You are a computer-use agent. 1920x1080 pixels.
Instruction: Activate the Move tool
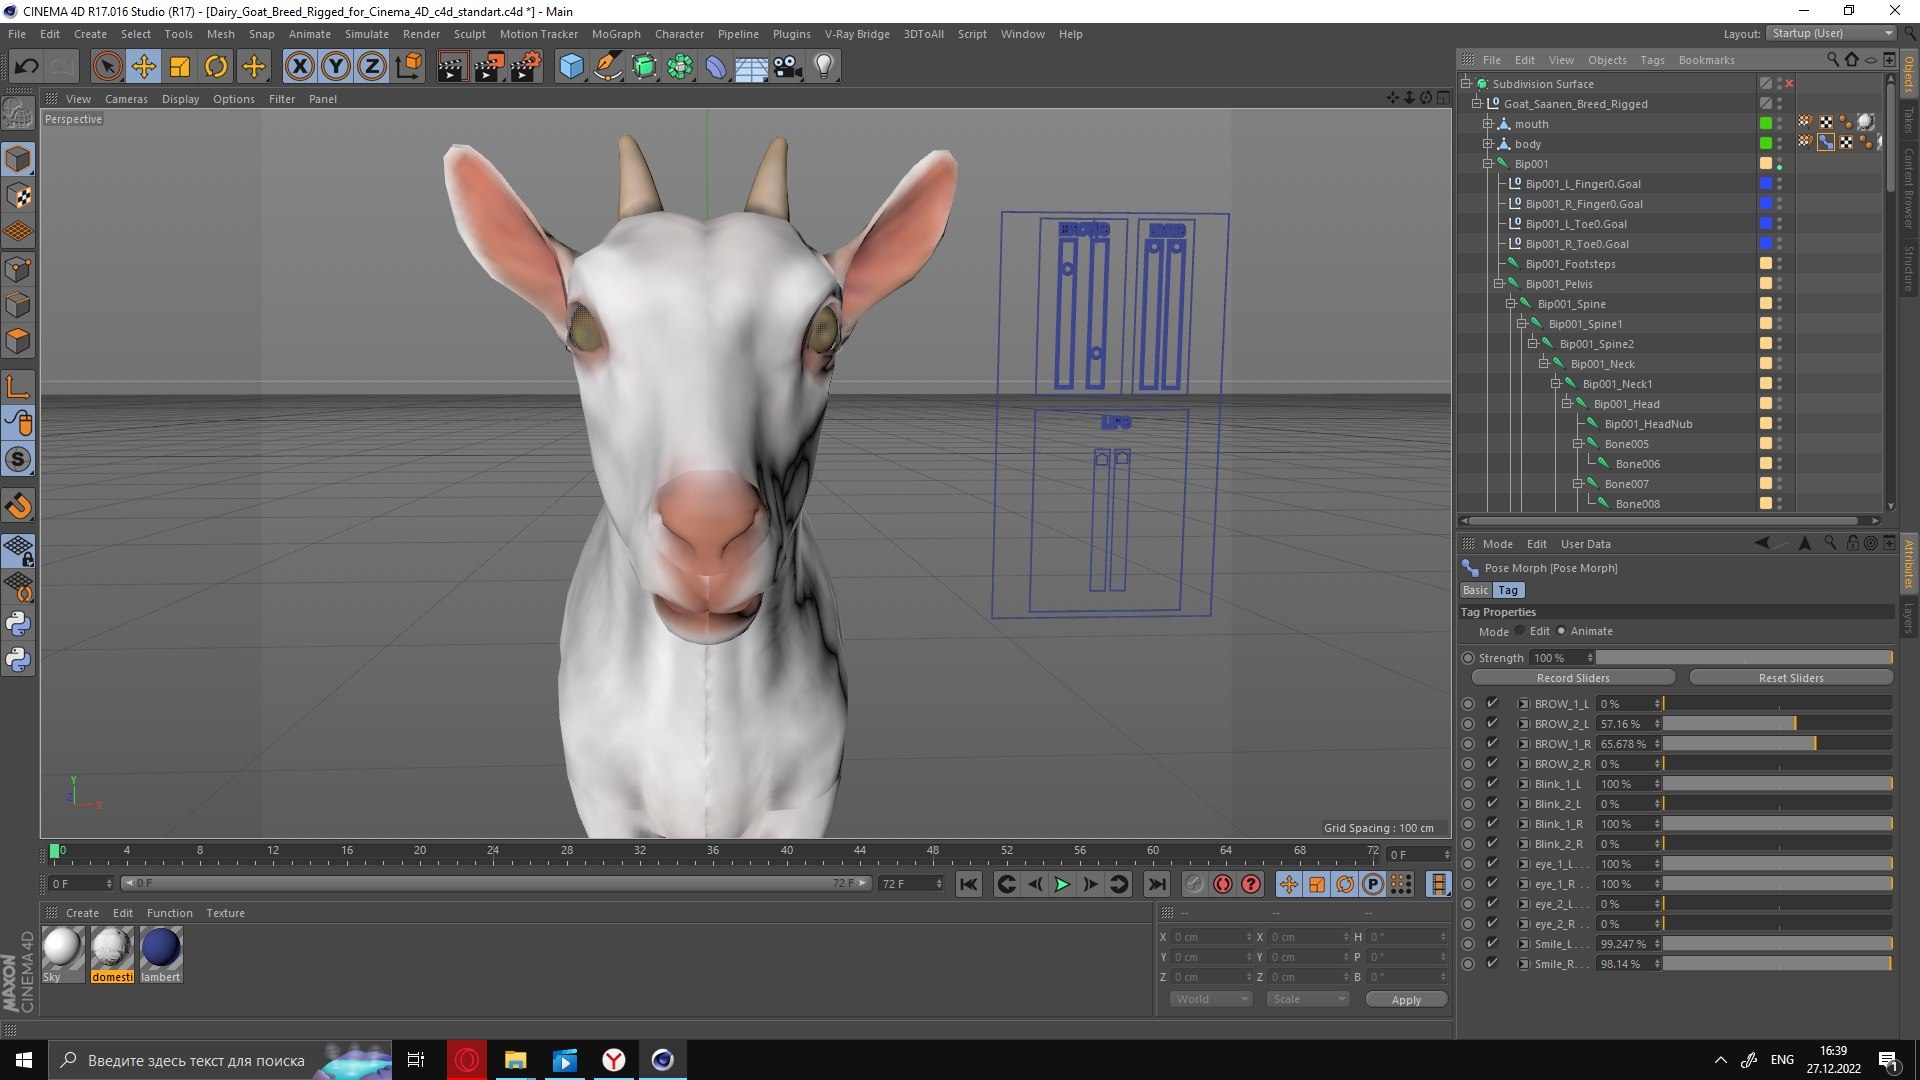(x=144, y=67)
